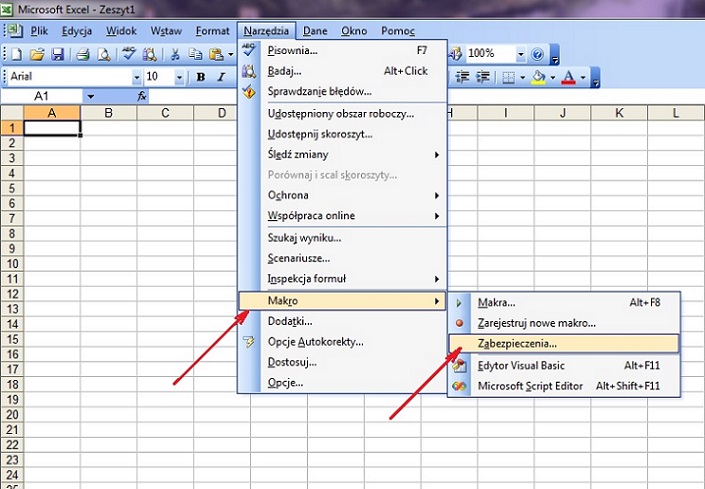Run spelling check from the toolbar ABC icon

pyautogui.click(x=129, y=53)
